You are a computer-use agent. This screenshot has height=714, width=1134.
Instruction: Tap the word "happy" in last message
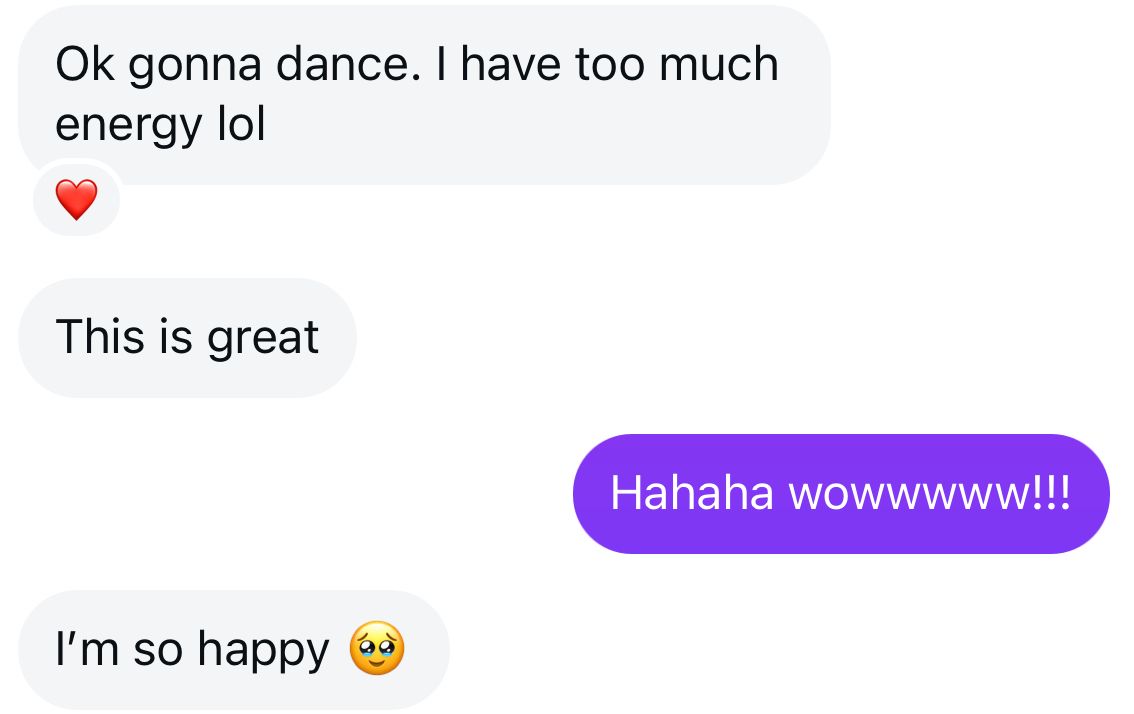[263, 651]
